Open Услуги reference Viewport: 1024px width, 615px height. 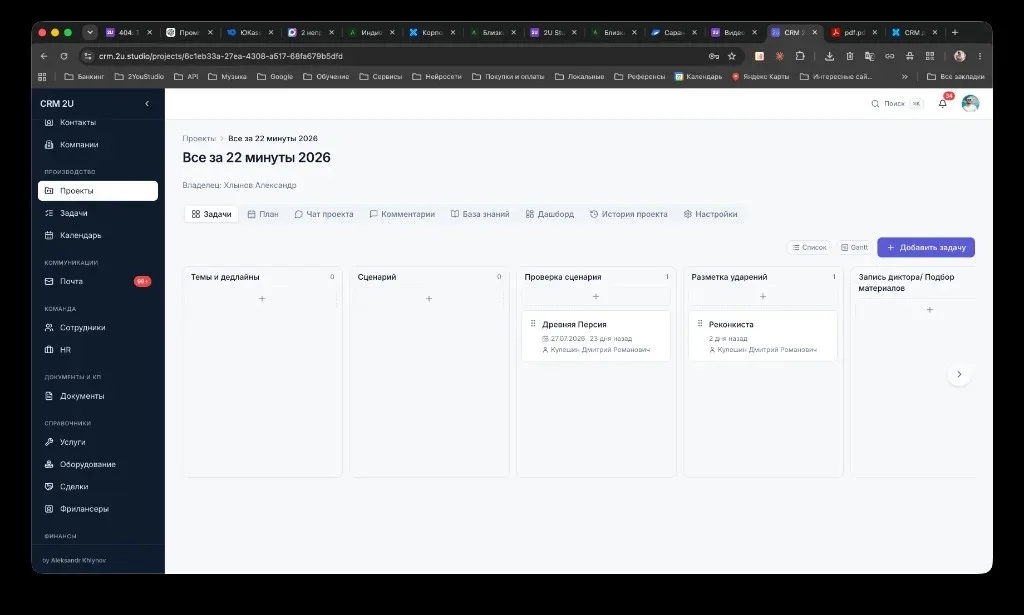coord(98,442)
